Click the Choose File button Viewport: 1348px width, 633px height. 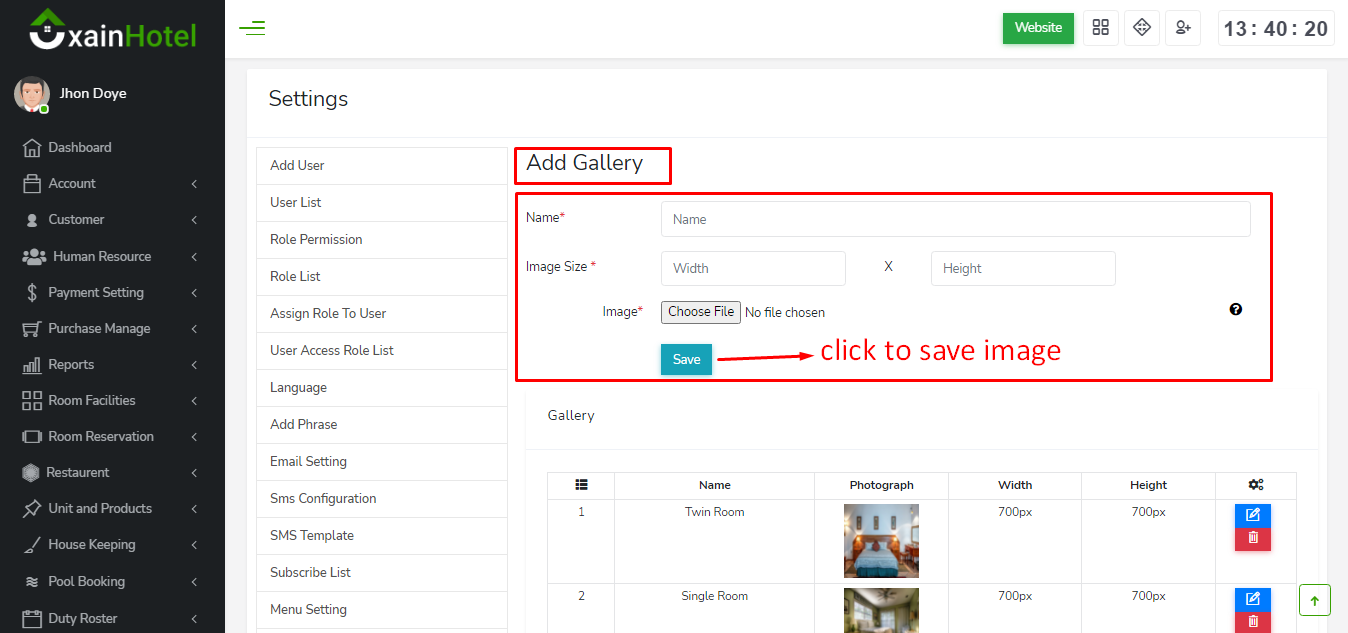click(701, 312)
